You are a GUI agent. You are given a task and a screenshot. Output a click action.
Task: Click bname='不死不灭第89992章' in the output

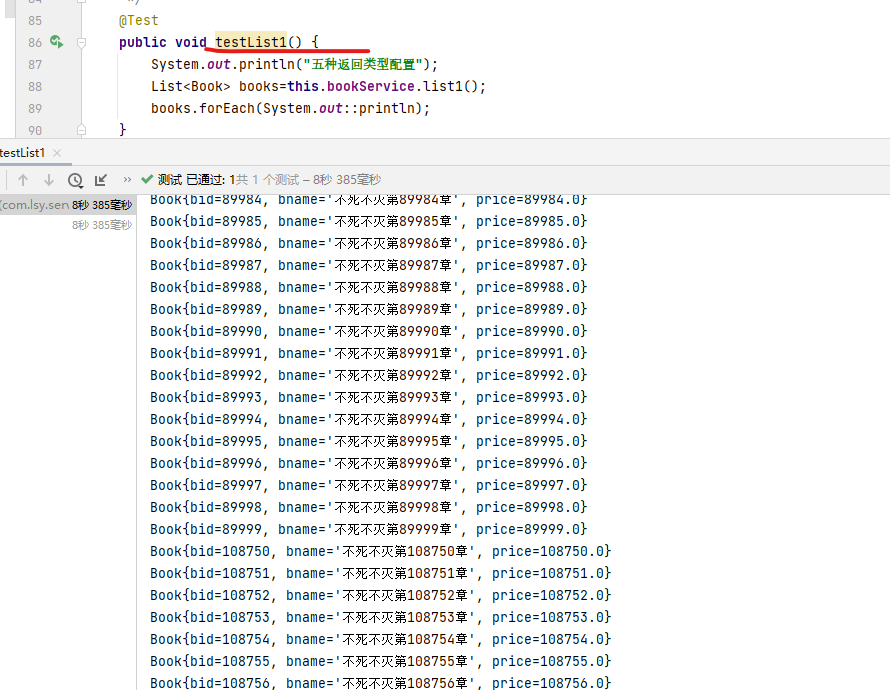(368, 376)
